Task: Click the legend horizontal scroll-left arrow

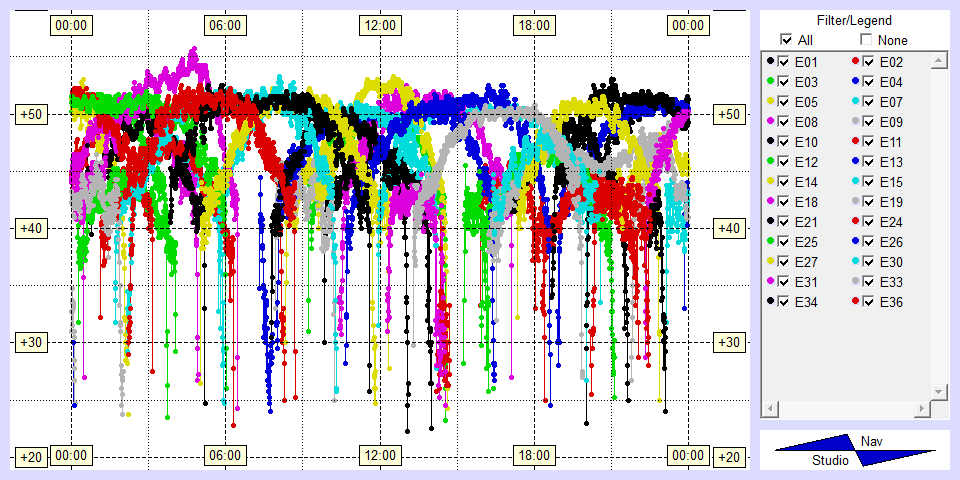Action: point(770,409)
